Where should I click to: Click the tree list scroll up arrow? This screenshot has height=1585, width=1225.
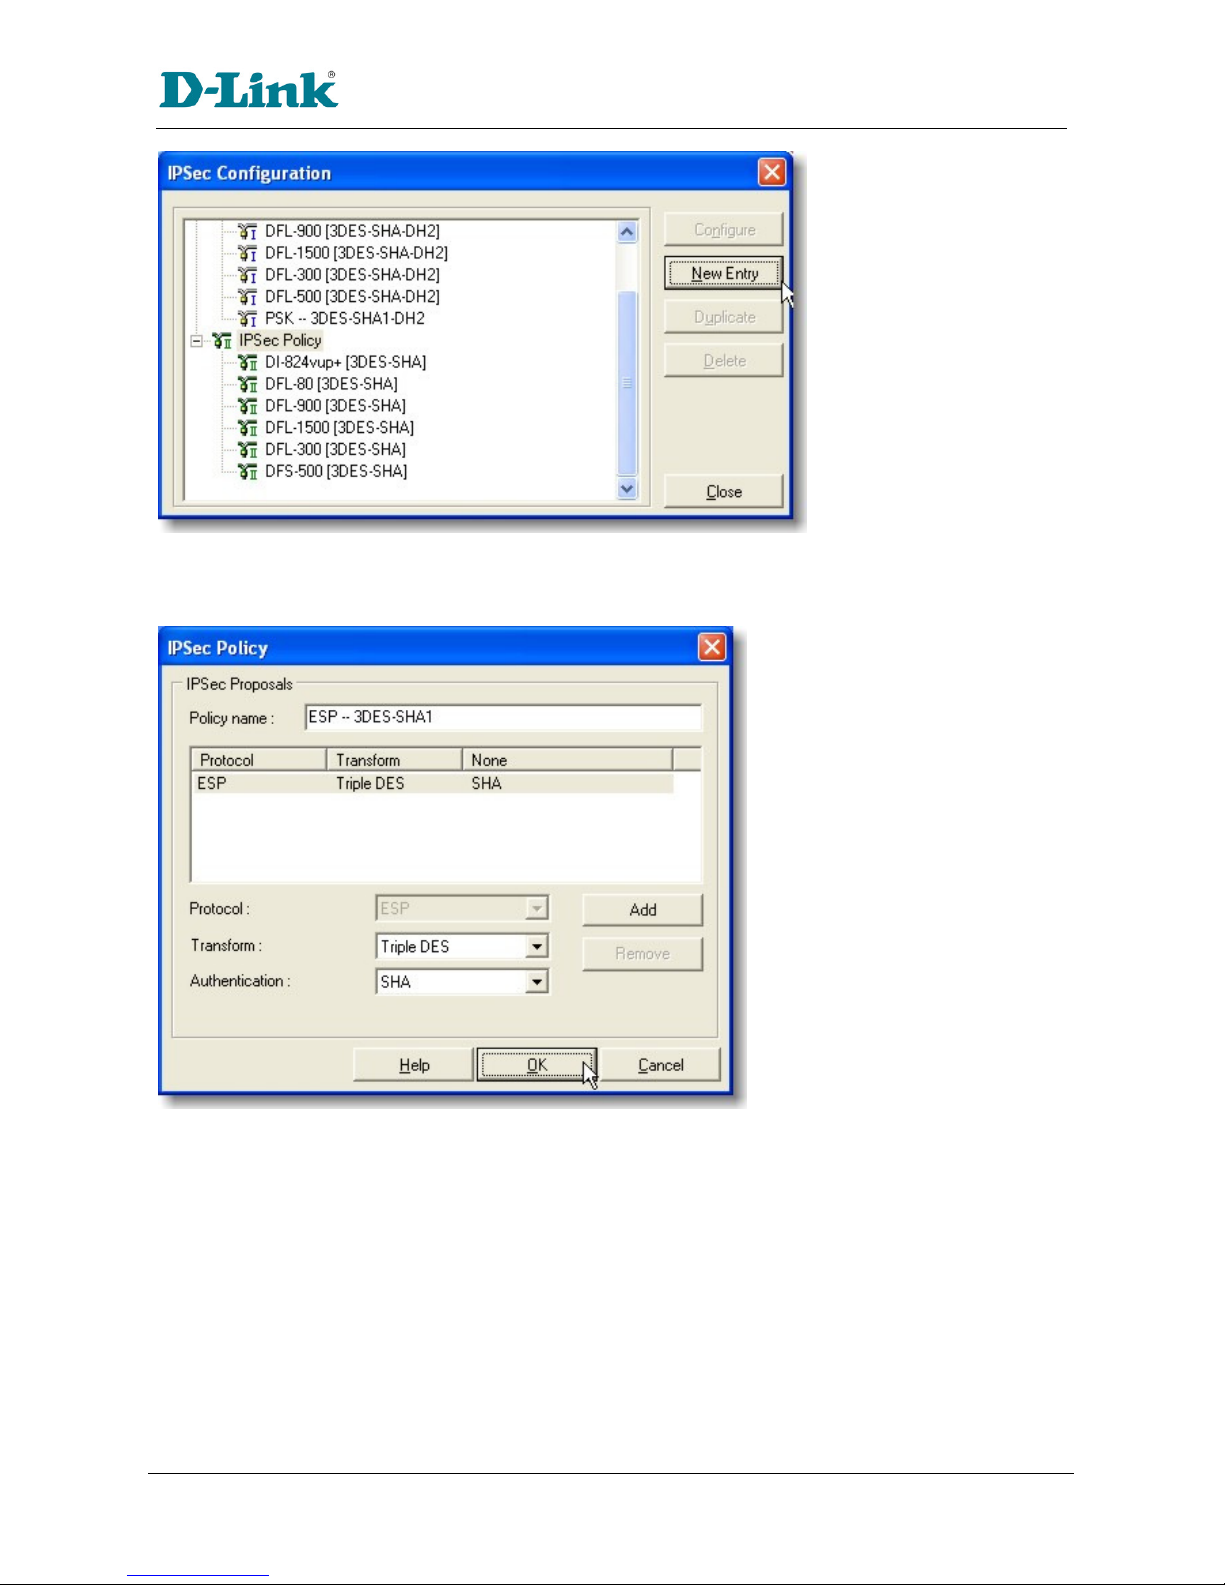[x=627, y=232]
